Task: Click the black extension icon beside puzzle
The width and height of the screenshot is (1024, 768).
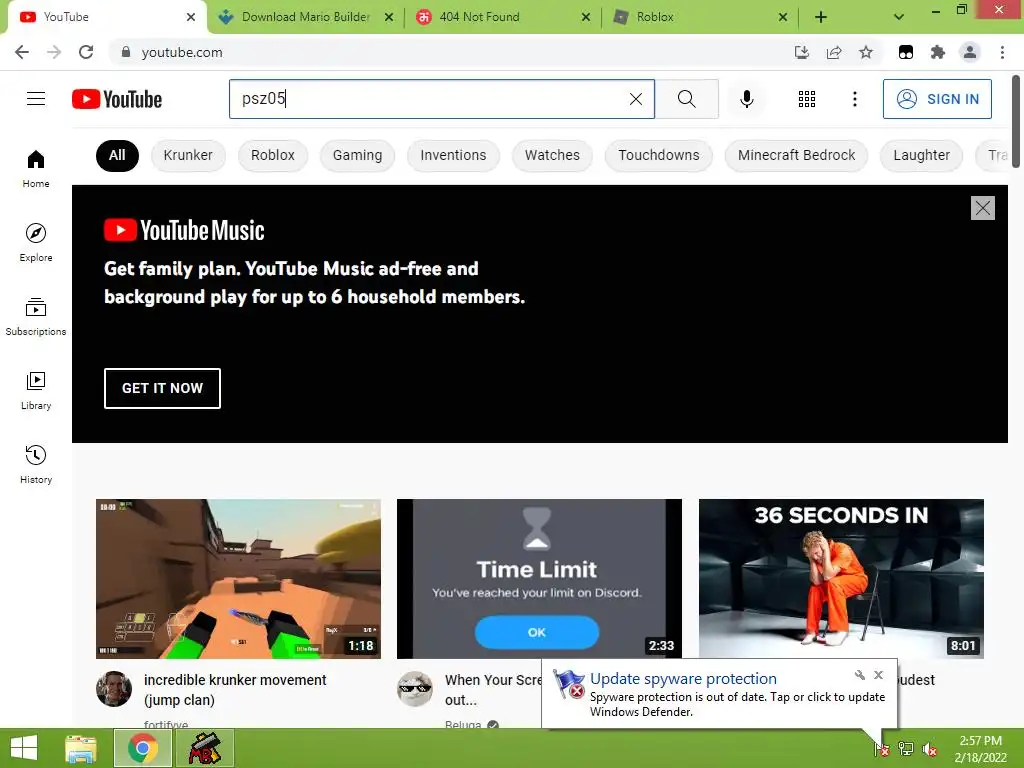Action: (906, 52)
